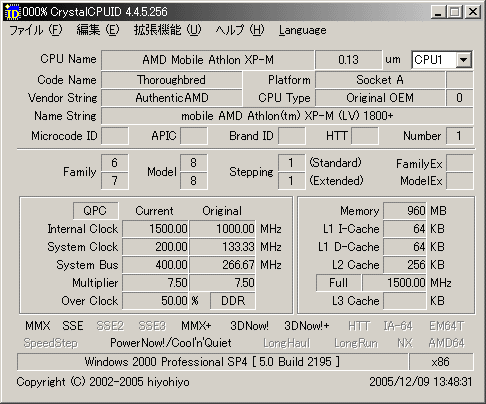Click the Memory value 960
486x404 pixels.
(x=405, y=211)
